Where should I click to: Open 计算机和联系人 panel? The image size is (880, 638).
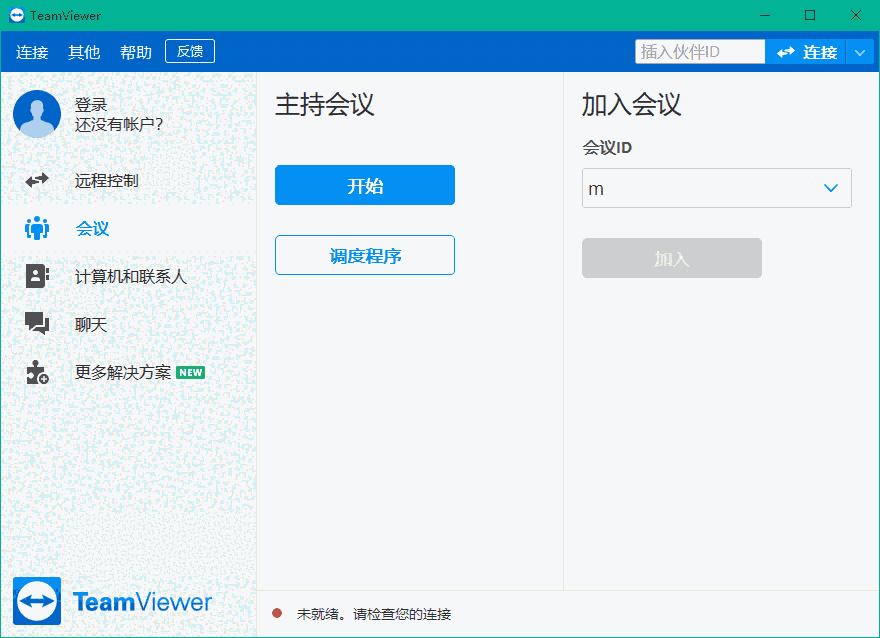click(128, 277)
